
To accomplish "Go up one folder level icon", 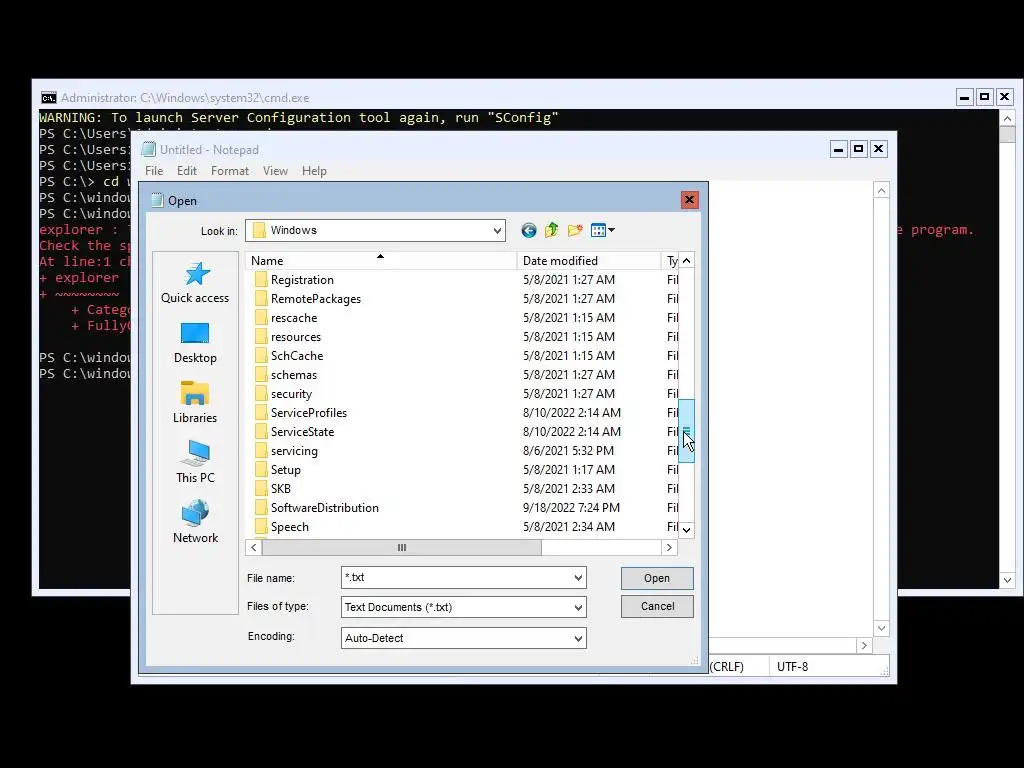I will coord(552,230).
